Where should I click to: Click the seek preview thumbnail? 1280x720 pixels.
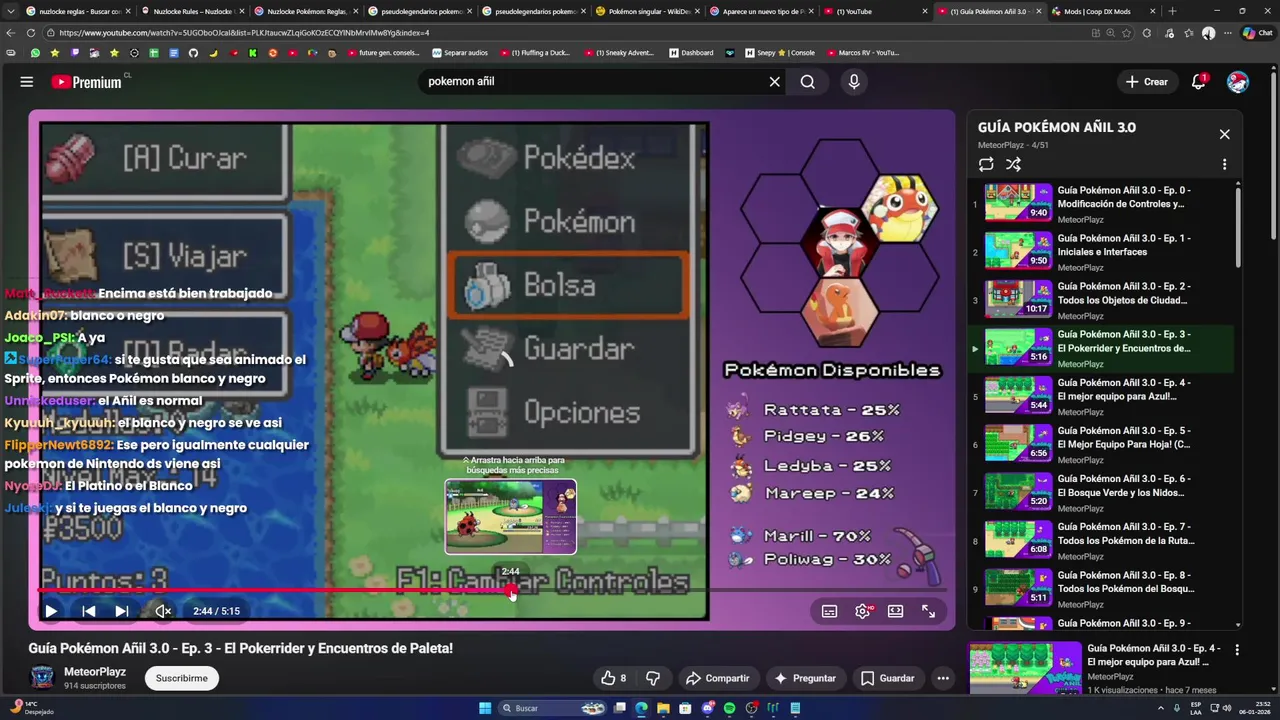(x=511, y=517)
